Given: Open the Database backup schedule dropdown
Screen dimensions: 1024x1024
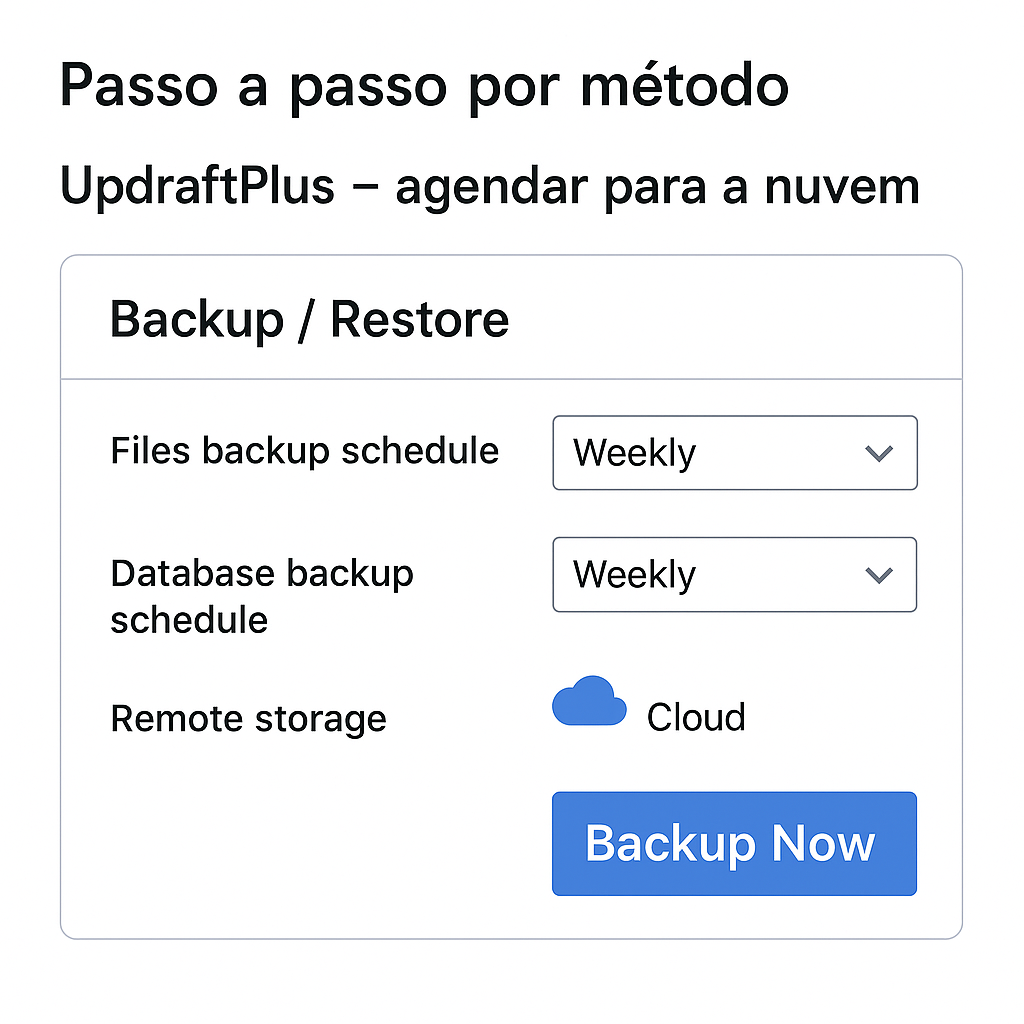Looking at the screenshot, I should click(x=734, y=575).
